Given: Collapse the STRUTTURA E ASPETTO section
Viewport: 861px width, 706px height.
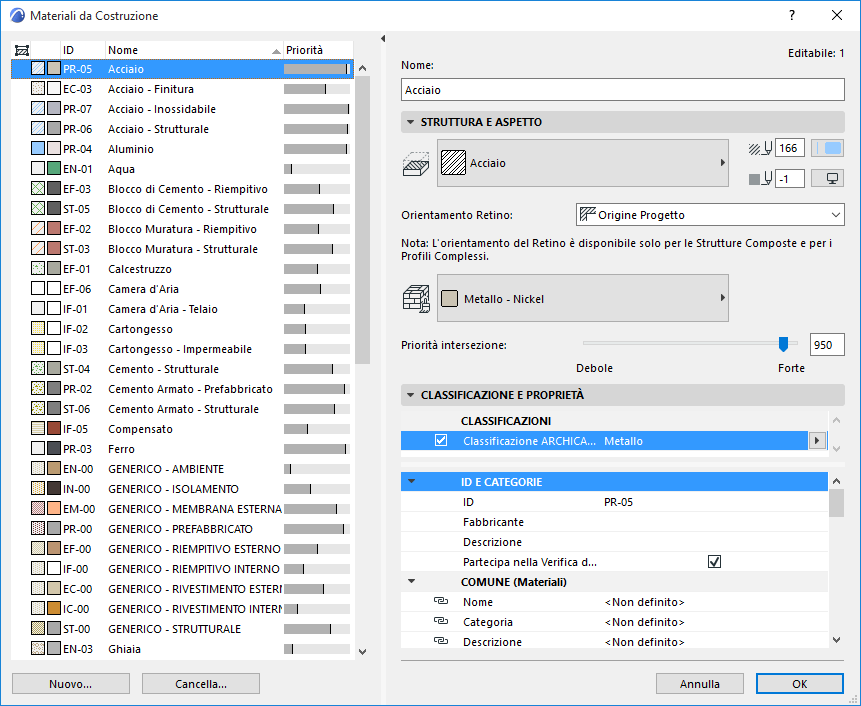Looking at the screenshot, I should pos(410,122).
